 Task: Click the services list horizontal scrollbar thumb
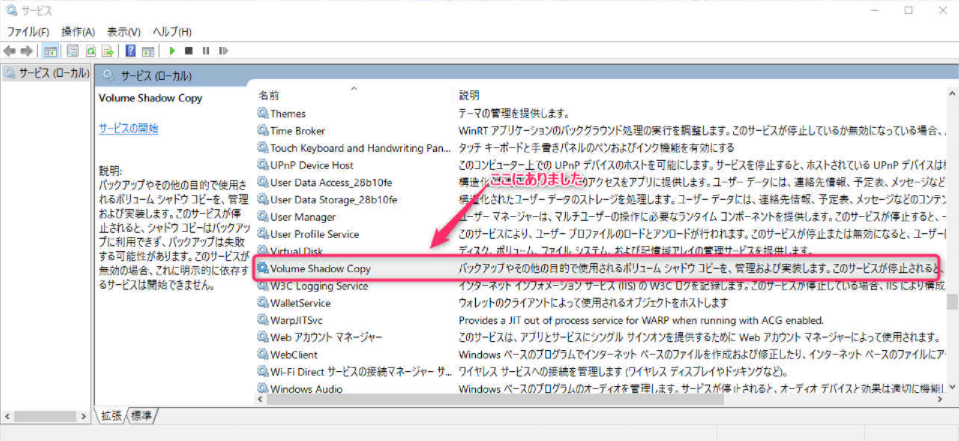click(495, 399)
